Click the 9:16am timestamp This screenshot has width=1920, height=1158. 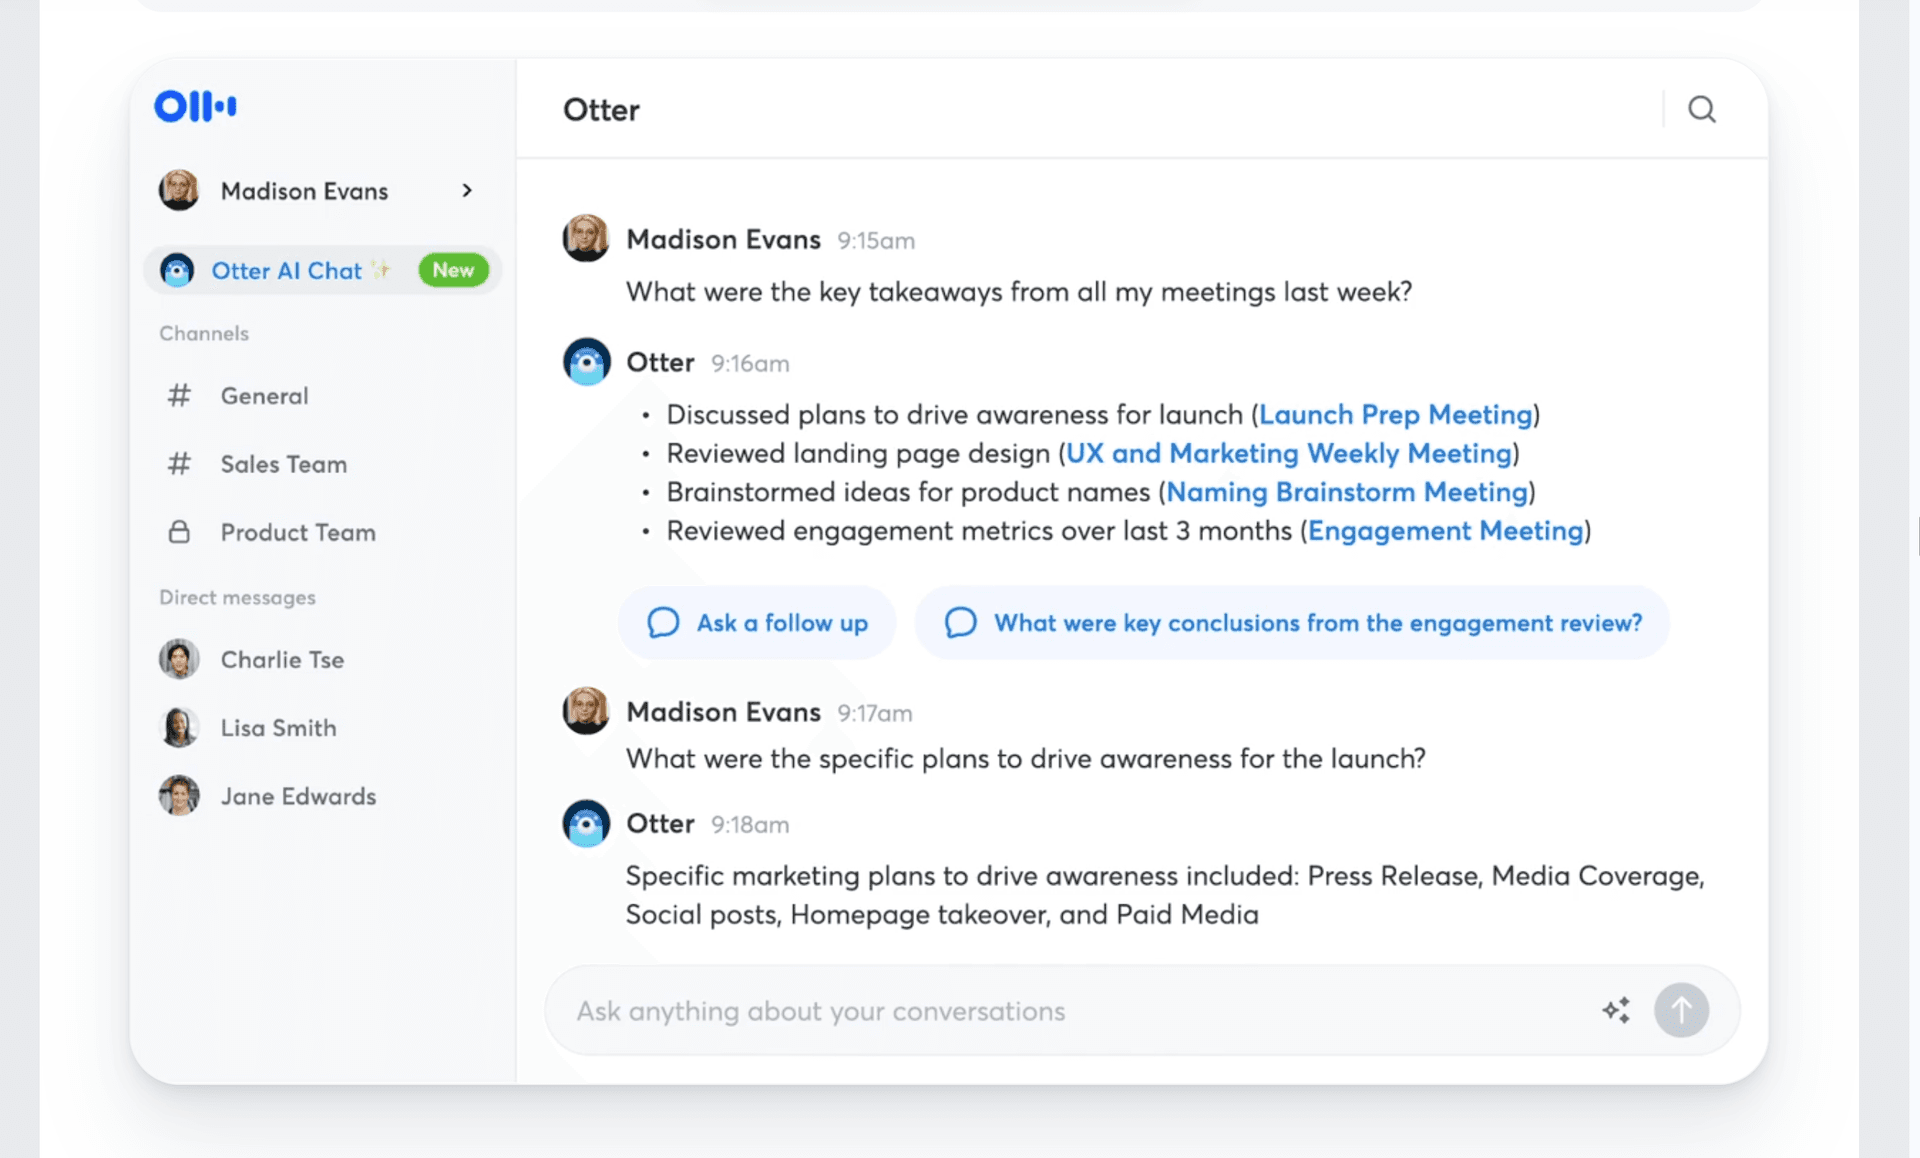[x=750, y=364]
